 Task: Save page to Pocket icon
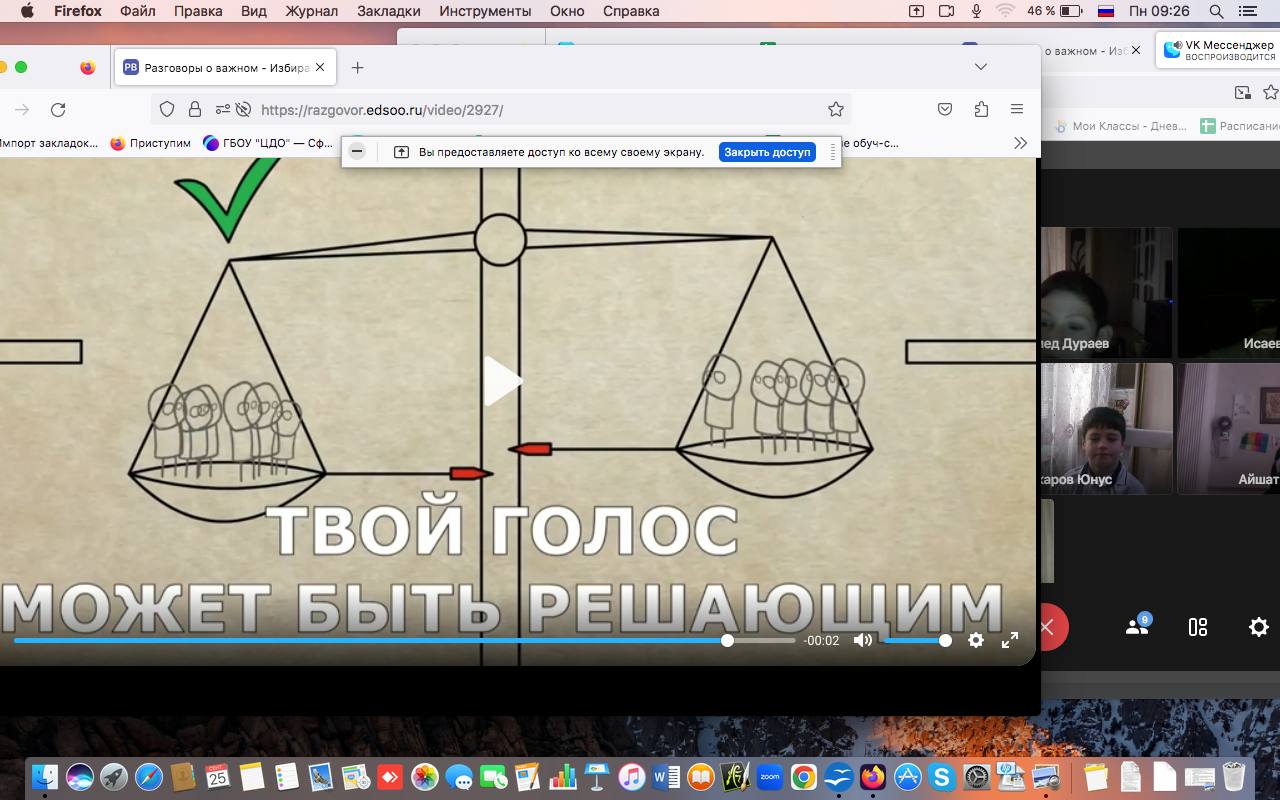pos(945,110)
